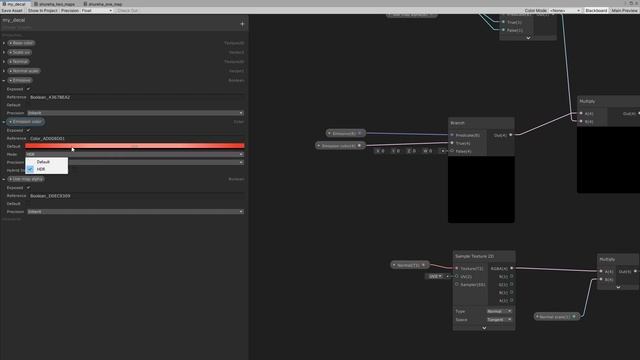Viewport: 640px width, 360px height.
Task: Switch to the my_decal tab
Action: 14,4
